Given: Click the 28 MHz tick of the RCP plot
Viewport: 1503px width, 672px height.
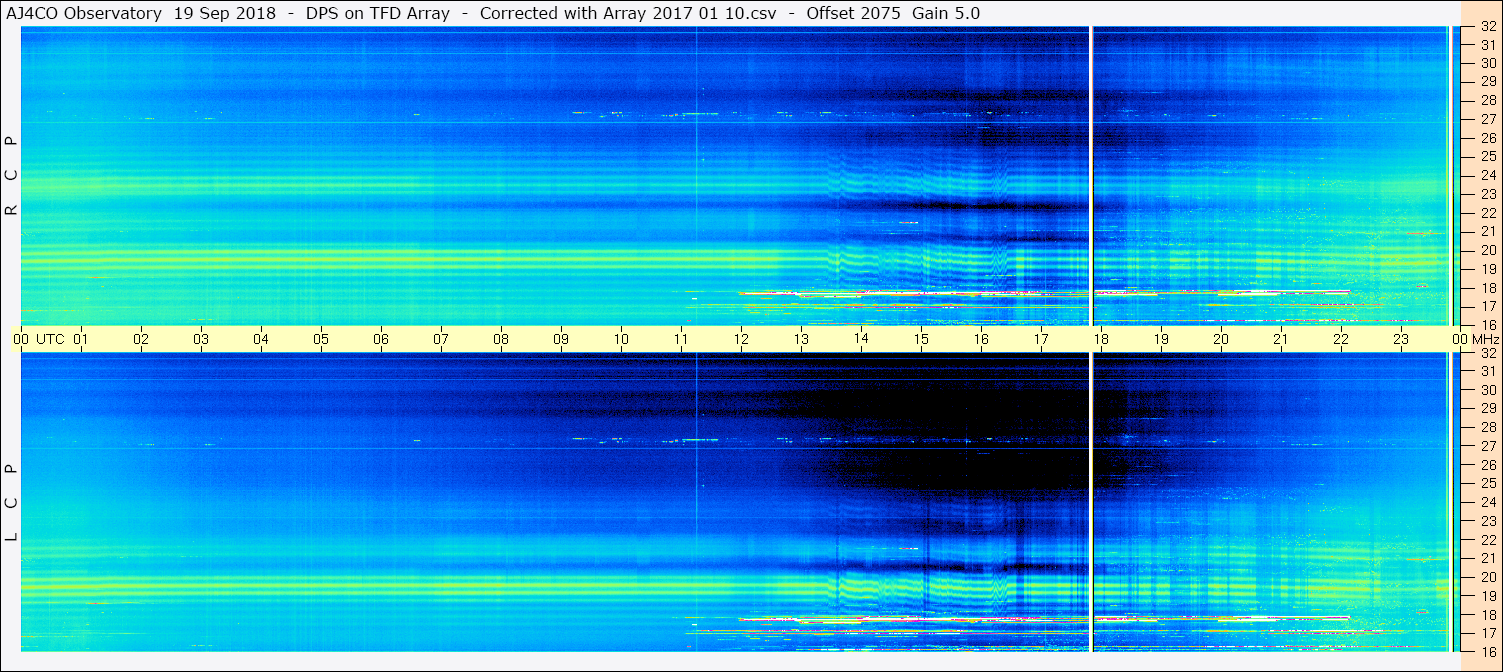Looking at the screenshot, I should [x=1487, y=101].
